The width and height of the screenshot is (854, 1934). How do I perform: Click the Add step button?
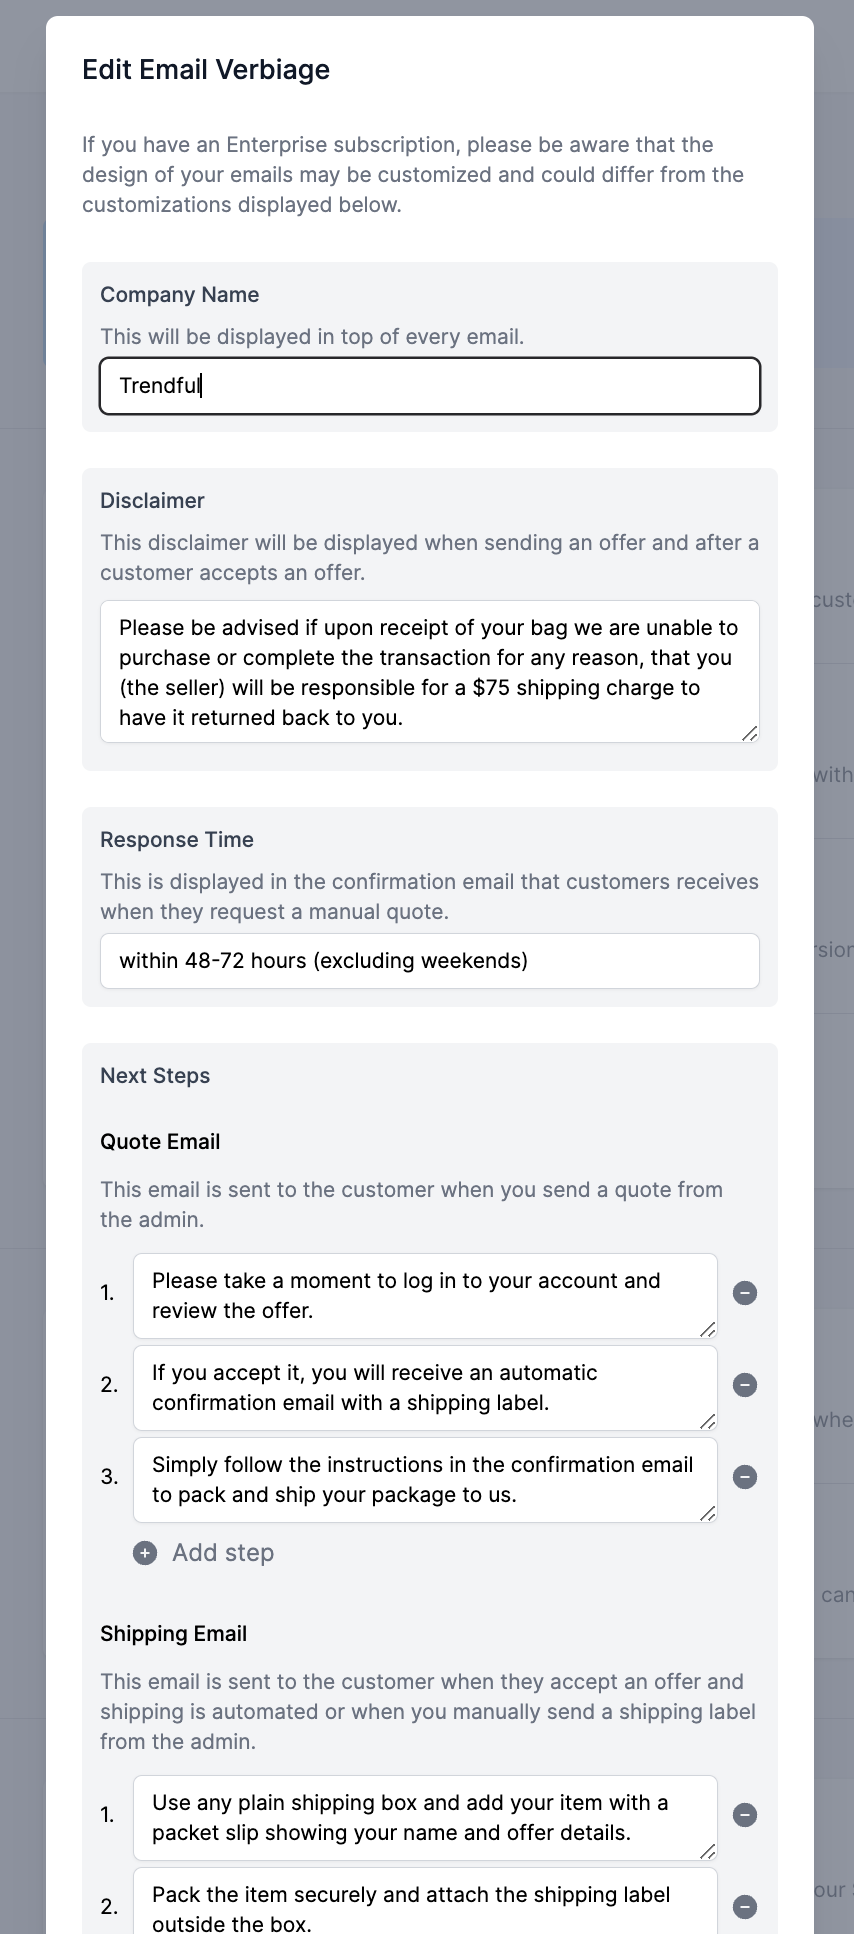pos(204,1553)
